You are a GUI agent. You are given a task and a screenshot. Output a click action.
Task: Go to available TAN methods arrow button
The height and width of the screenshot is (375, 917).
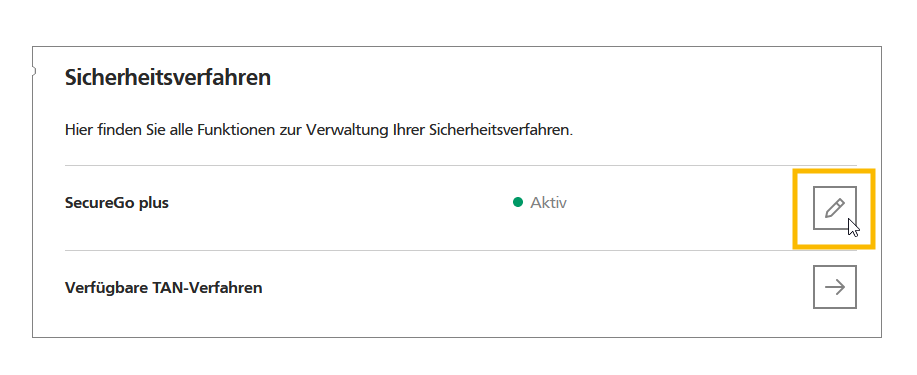pyautogui.click(x=835, y=287)
